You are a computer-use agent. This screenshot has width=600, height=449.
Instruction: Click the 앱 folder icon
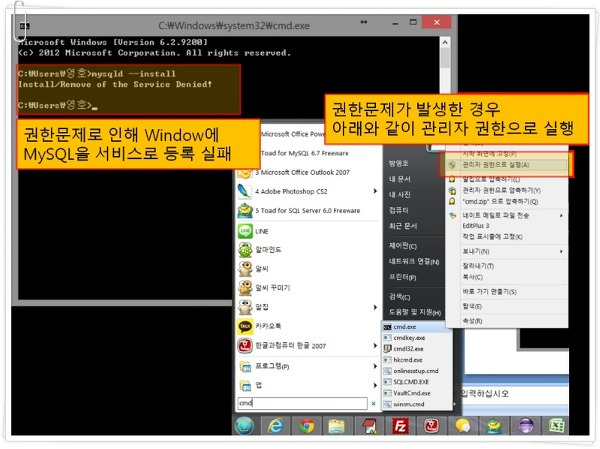(x=245, y=385)
